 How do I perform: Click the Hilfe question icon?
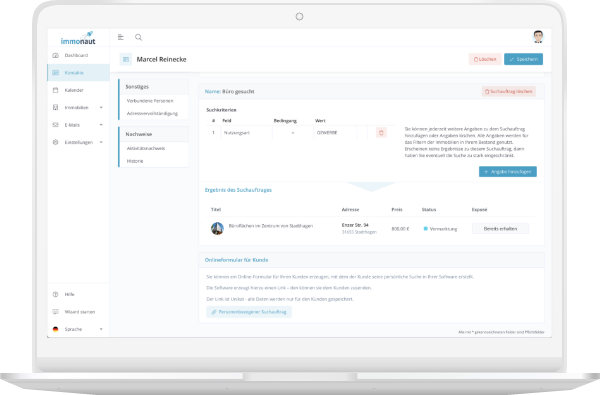point(55,294)
